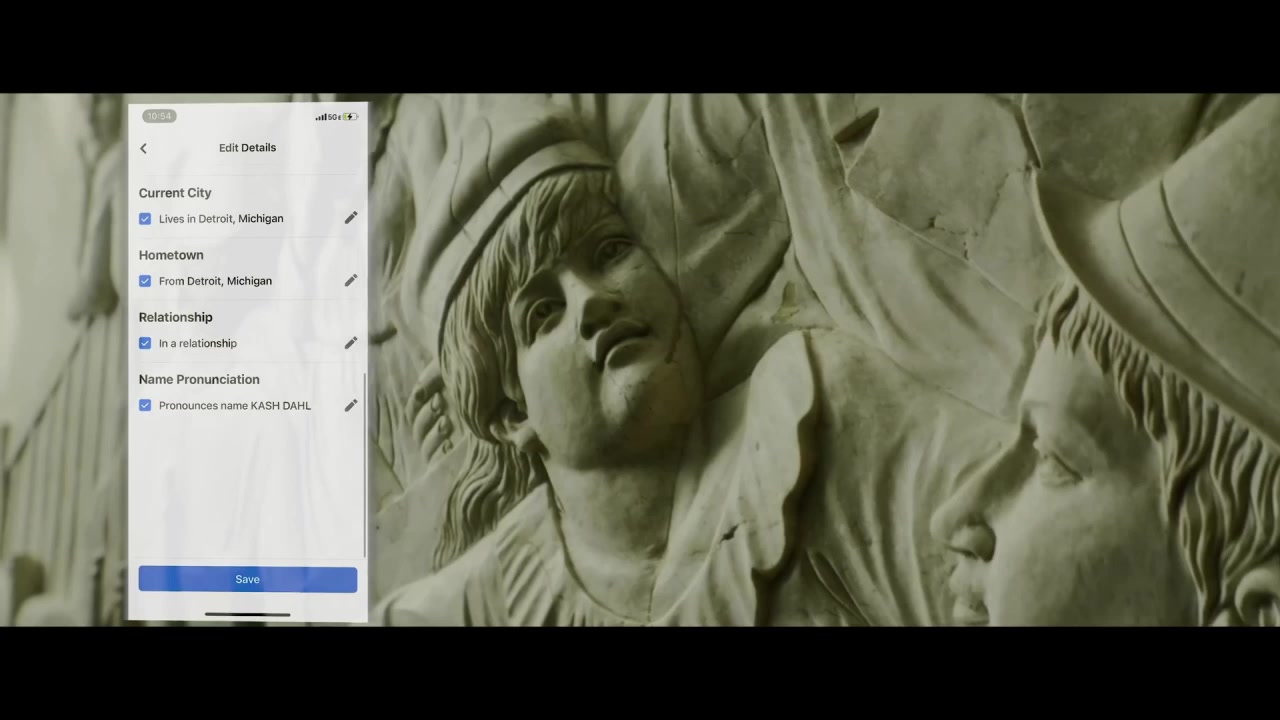This screenshot has height=720, width=1280.
Task: Click the phone's vertical scrollbar
Action: [x=365, y=465]
